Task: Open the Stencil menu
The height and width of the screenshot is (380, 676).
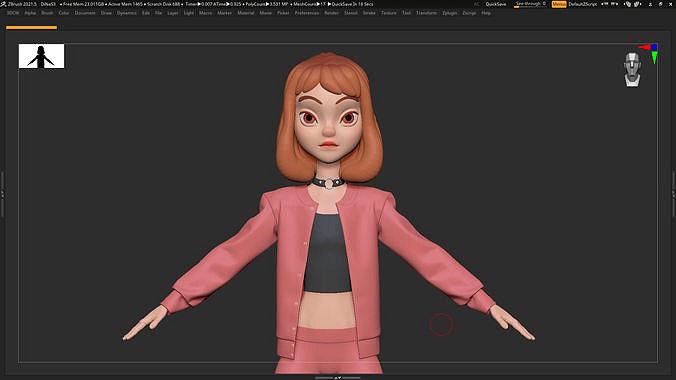Action: pos(351,13)
